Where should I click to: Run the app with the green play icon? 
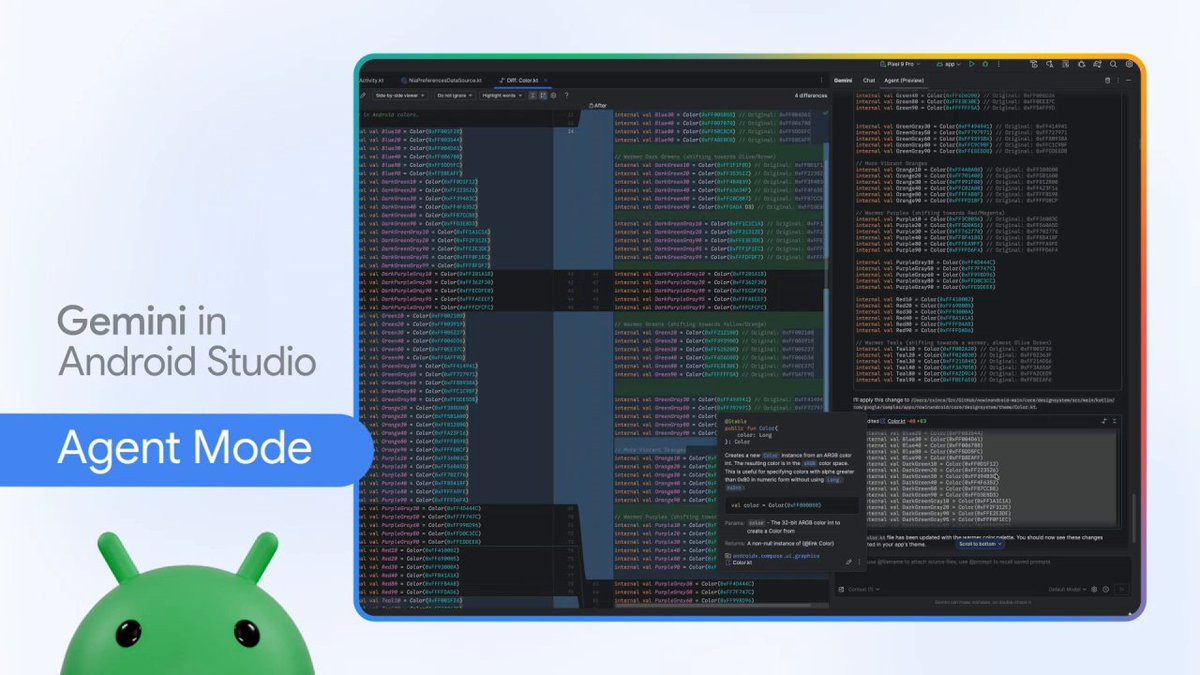[972, 64]
